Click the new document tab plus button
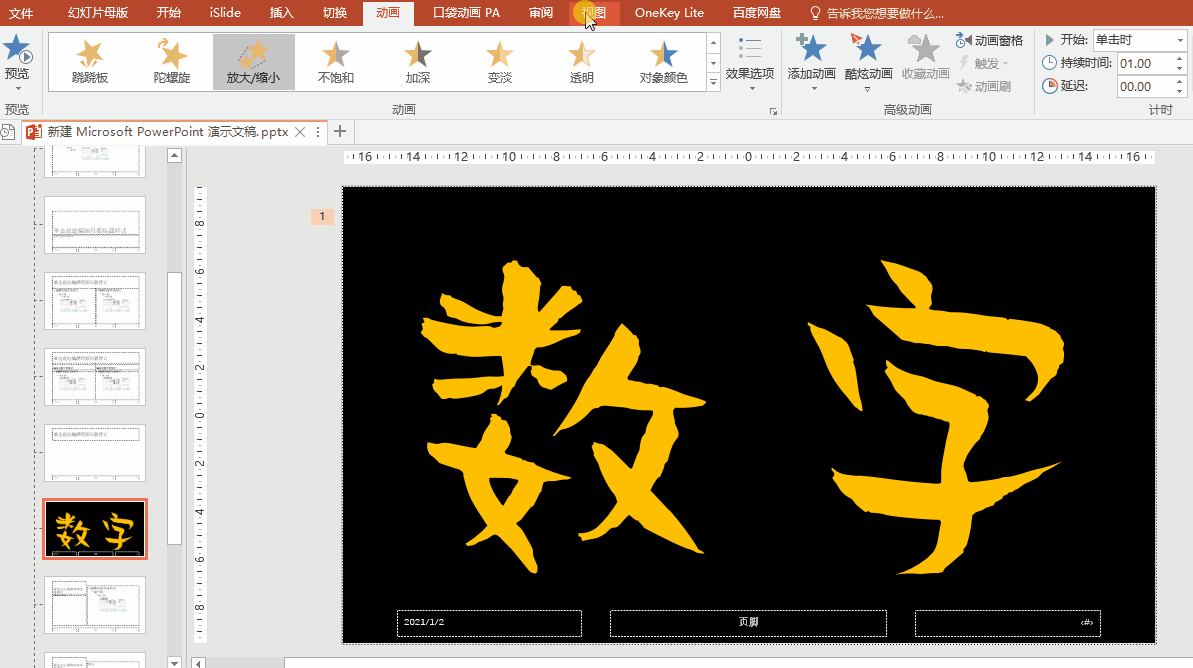The width and height of the screenshot is (1193, 668). [x=340, y=132]
